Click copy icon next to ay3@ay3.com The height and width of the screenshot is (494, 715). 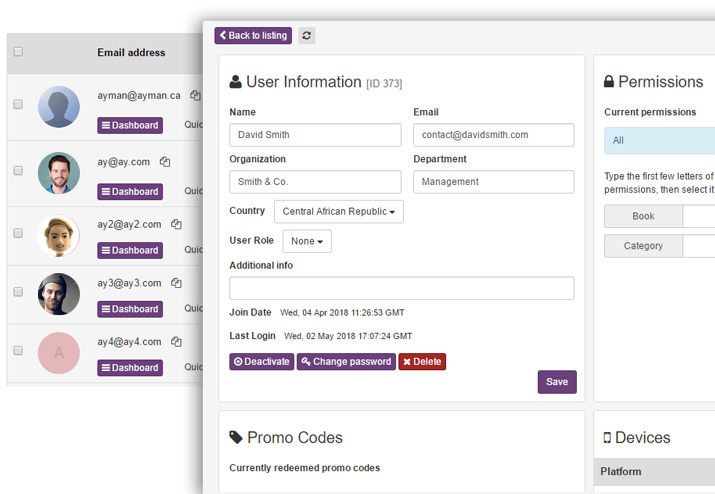pyautogui.click(x=176, y=284)
